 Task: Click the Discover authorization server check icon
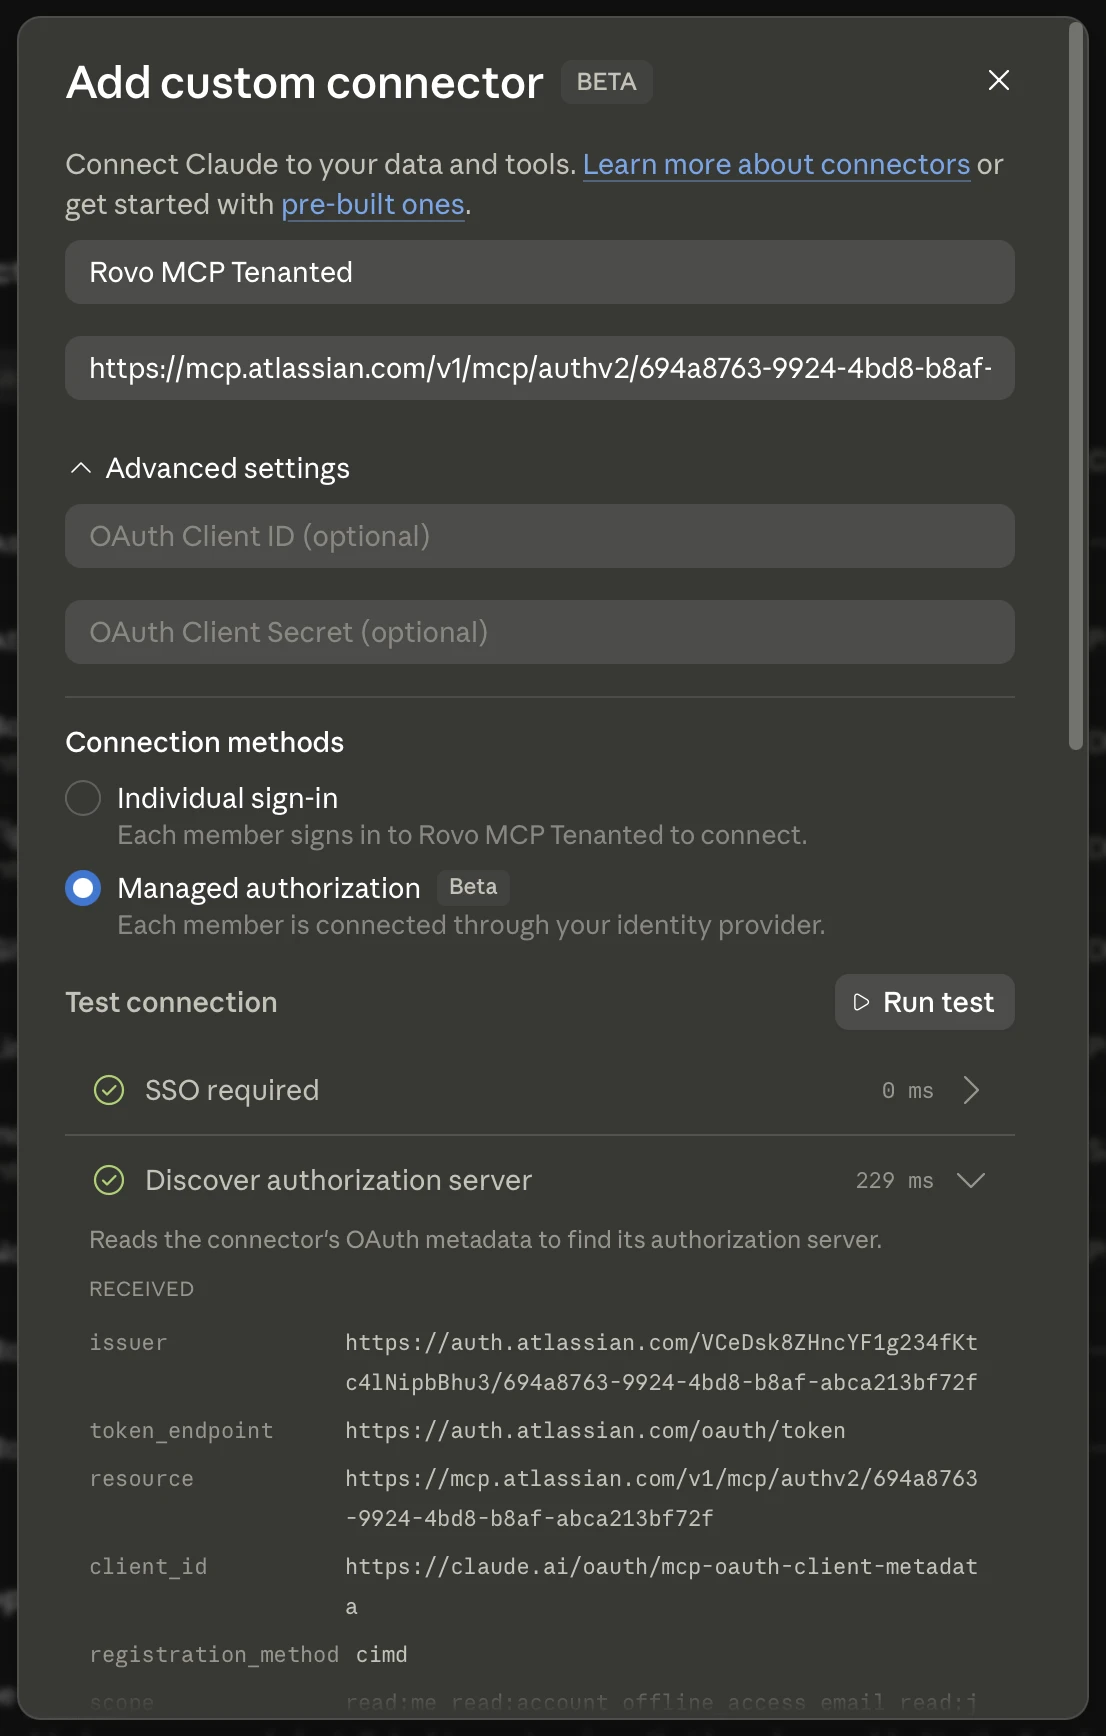[x=109, y=1180]
